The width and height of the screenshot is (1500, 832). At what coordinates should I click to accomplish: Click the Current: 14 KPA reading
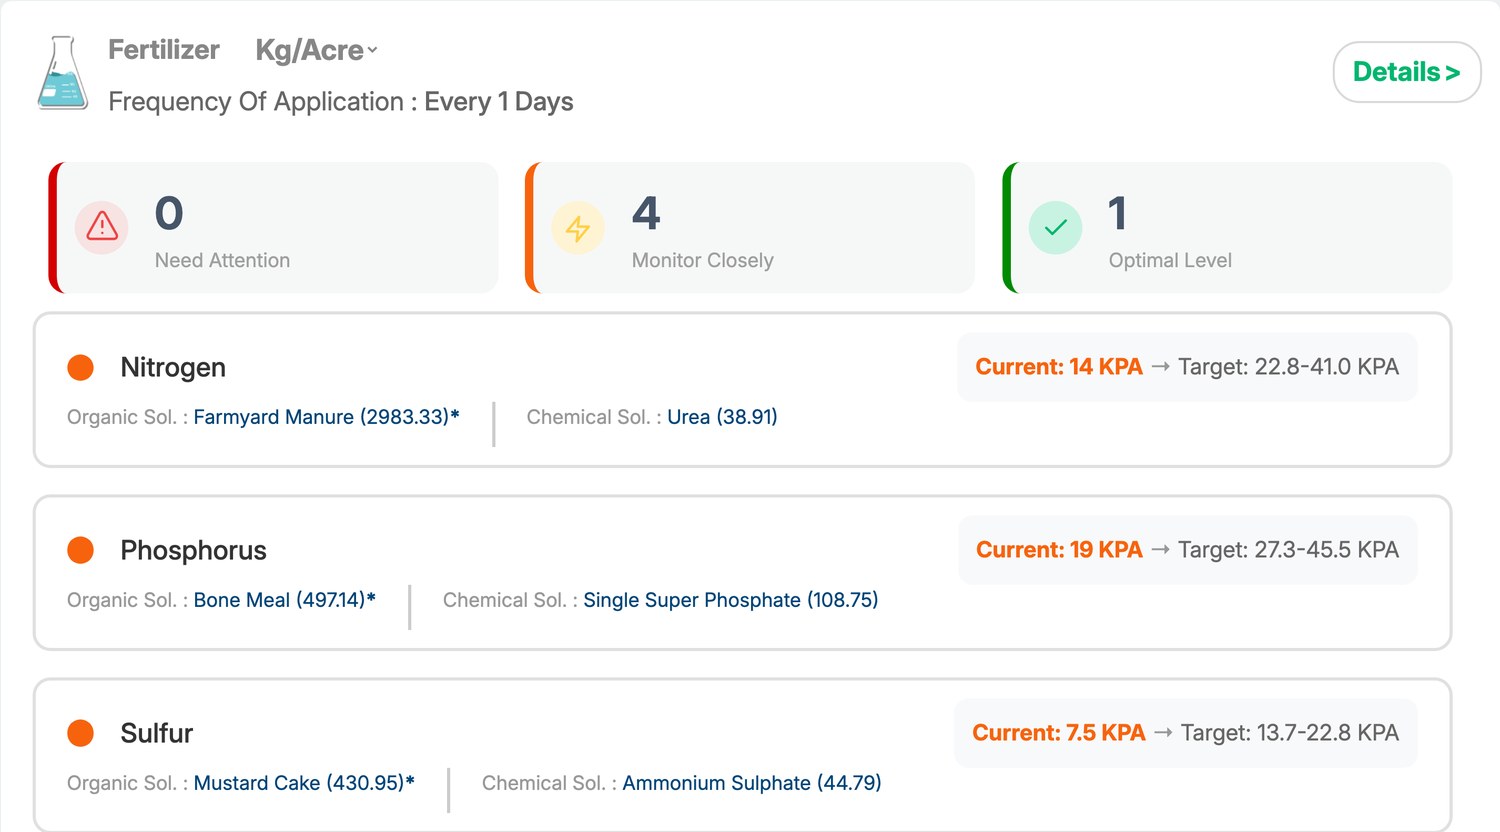(x=1059, y=367)
